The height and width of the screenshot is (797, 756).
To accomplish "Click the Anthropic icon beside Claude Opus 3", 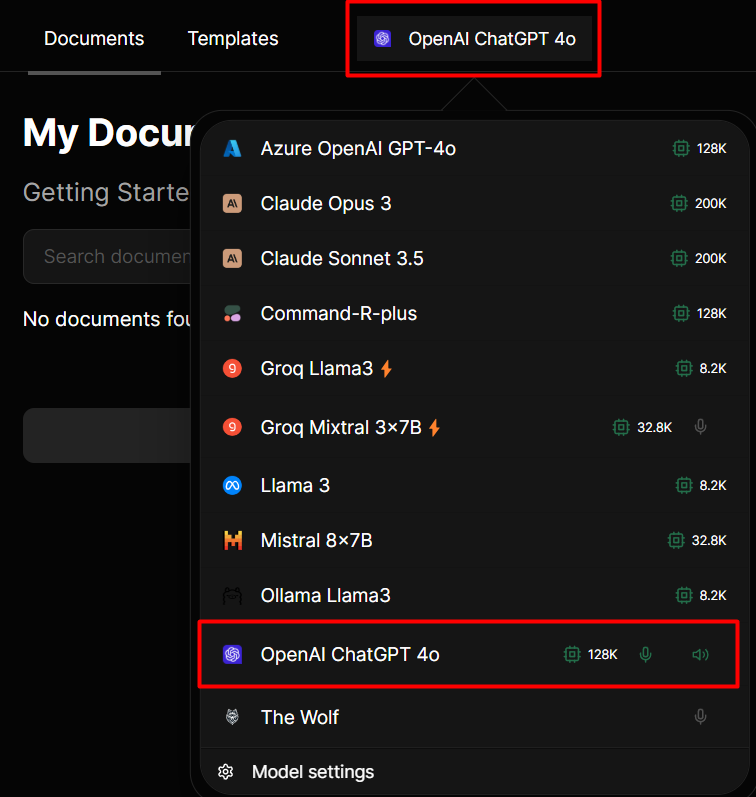I will click(x=232, y=204).
